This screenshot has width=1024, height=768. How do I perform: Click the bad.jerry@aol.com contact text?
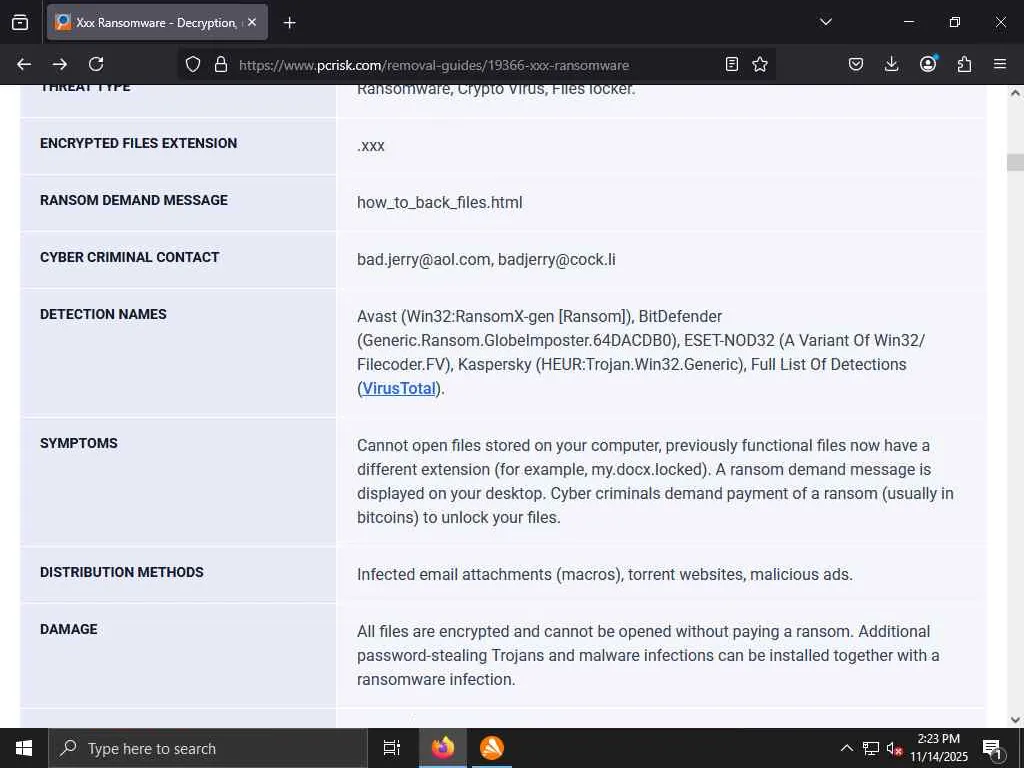click(x=423, y=259)
